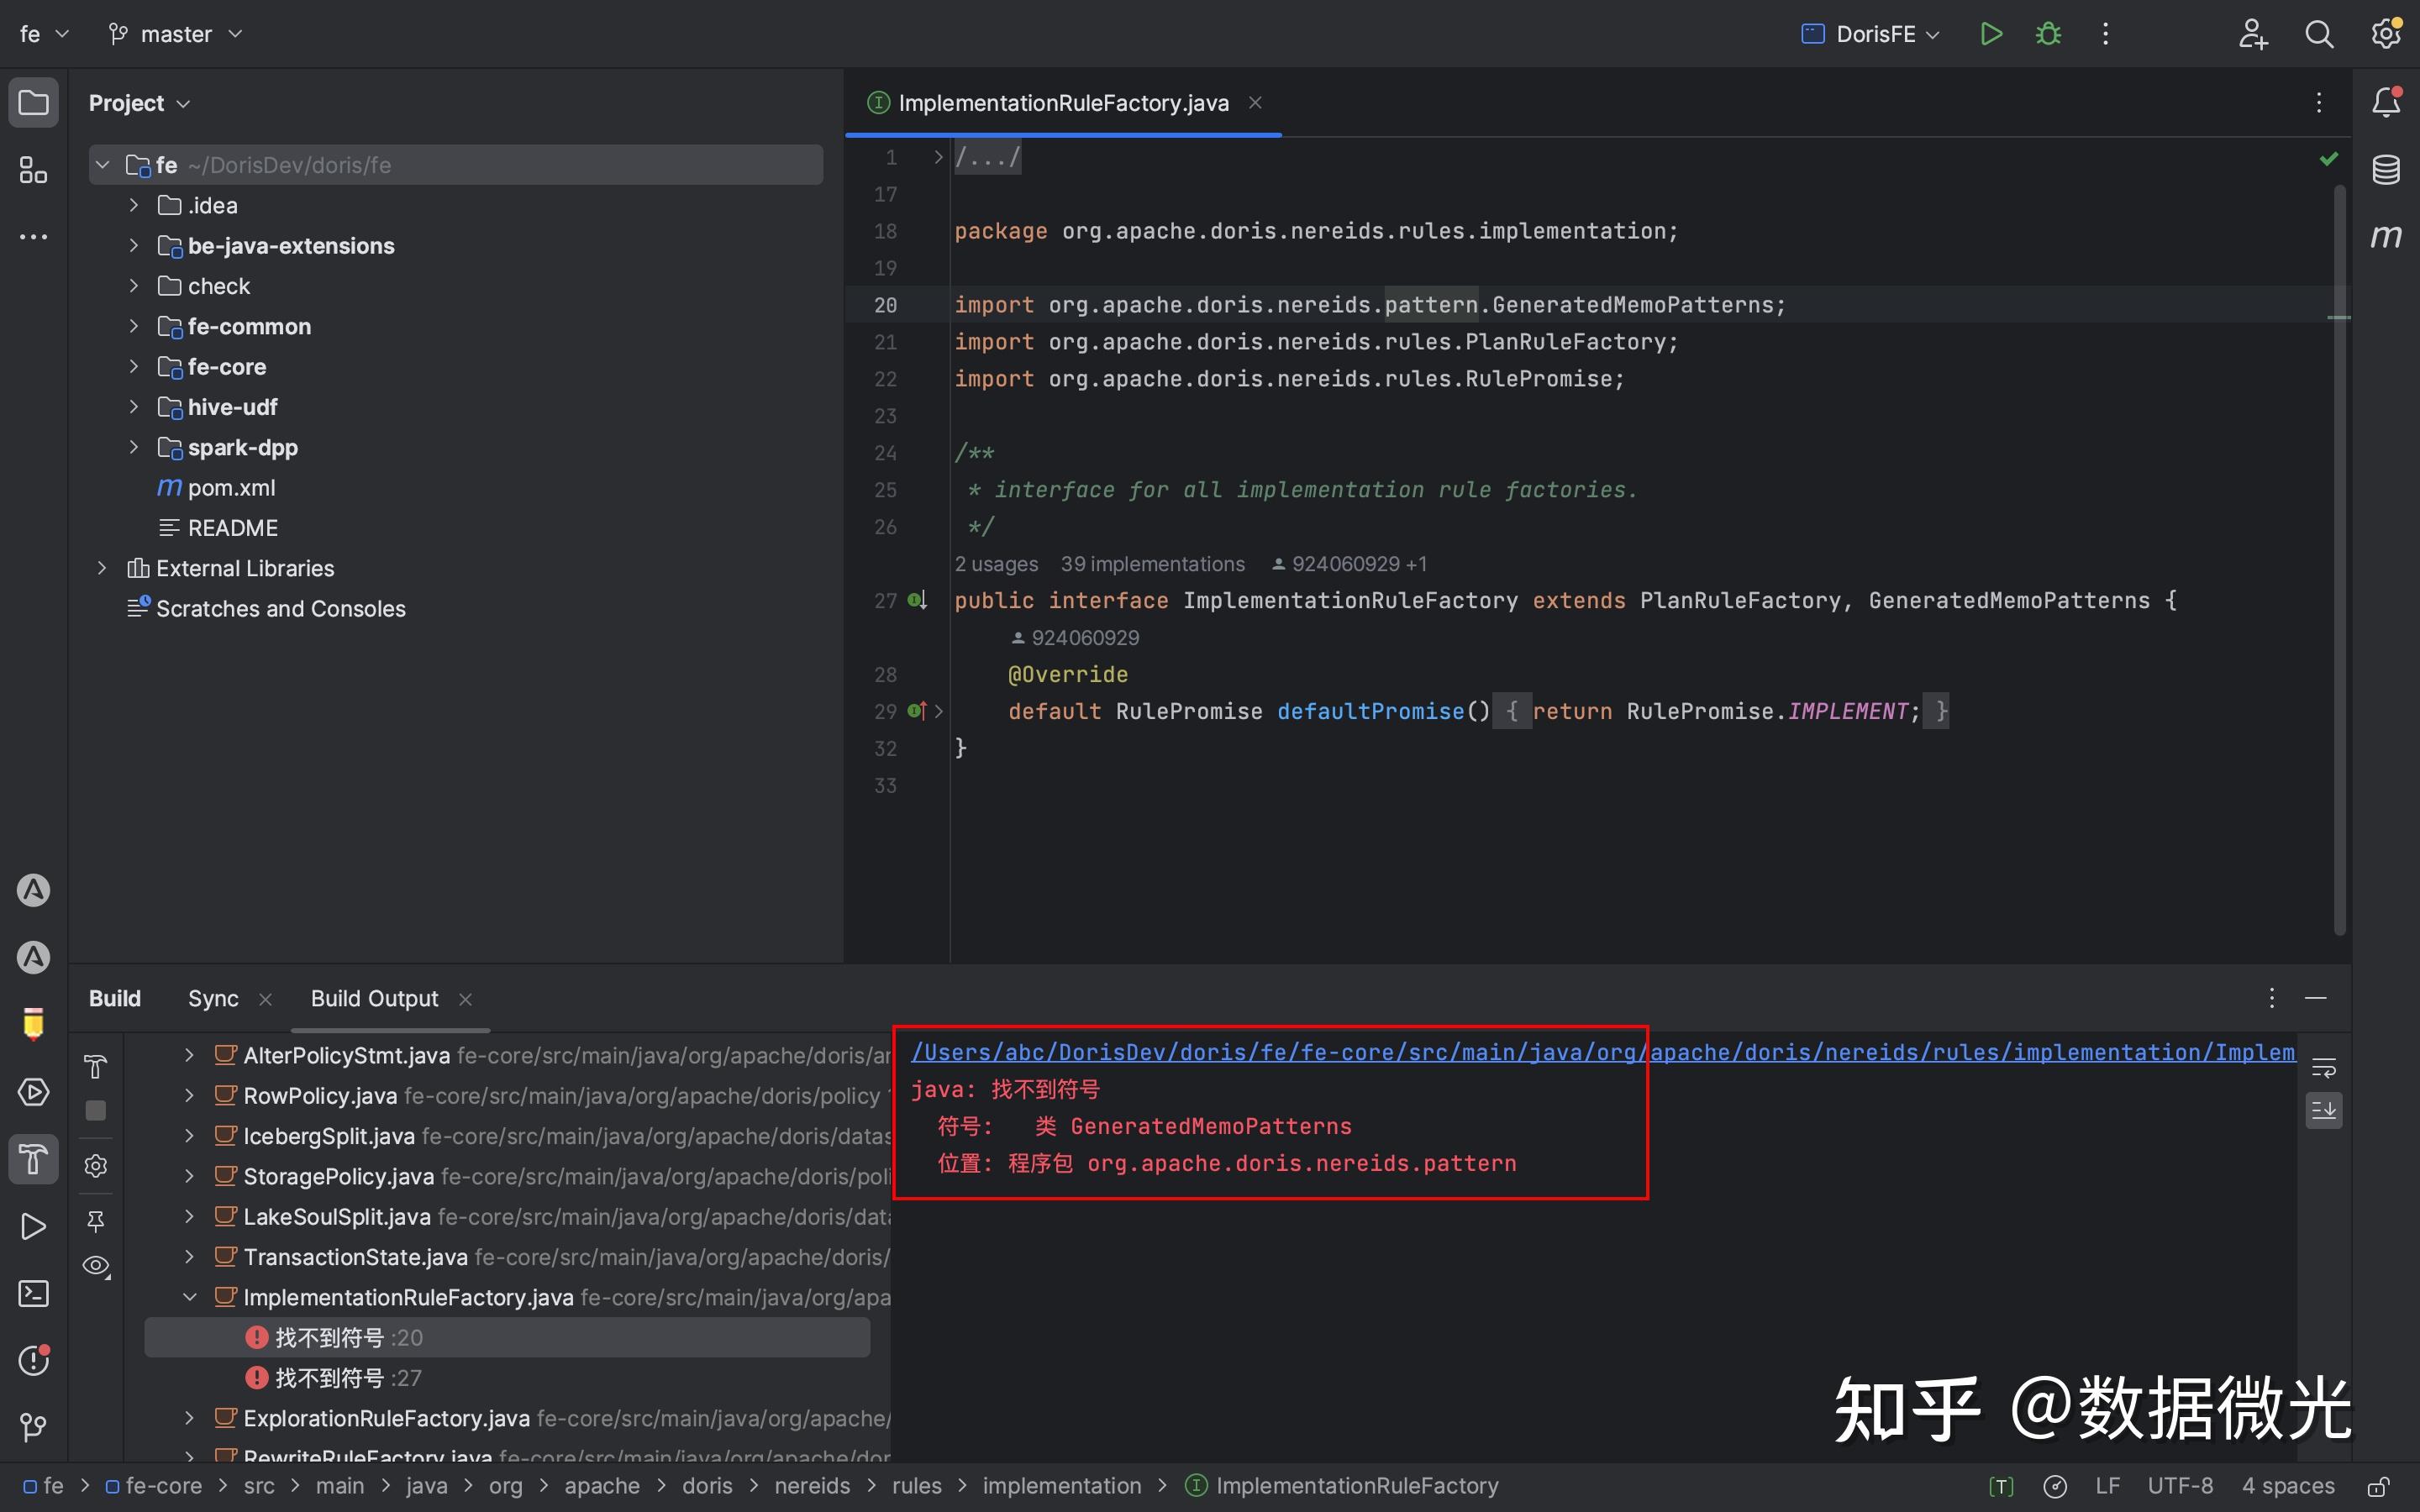The width and height of the screenshot is (2420, 1512).
Task: Toggle soft-wrap in Build Output
Action: [2324, 1065]
